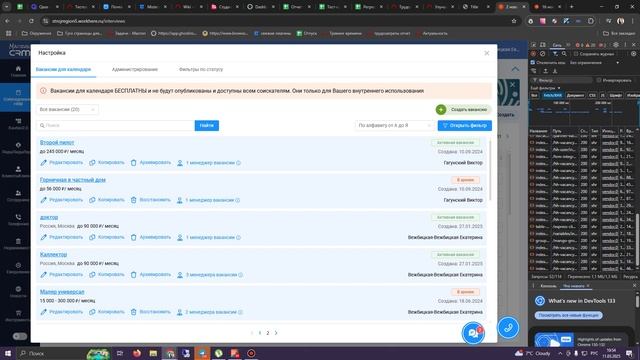Select Fetch/XHR filter in DevTools
This screenshot has width=640, height=360.
[552, 96]
